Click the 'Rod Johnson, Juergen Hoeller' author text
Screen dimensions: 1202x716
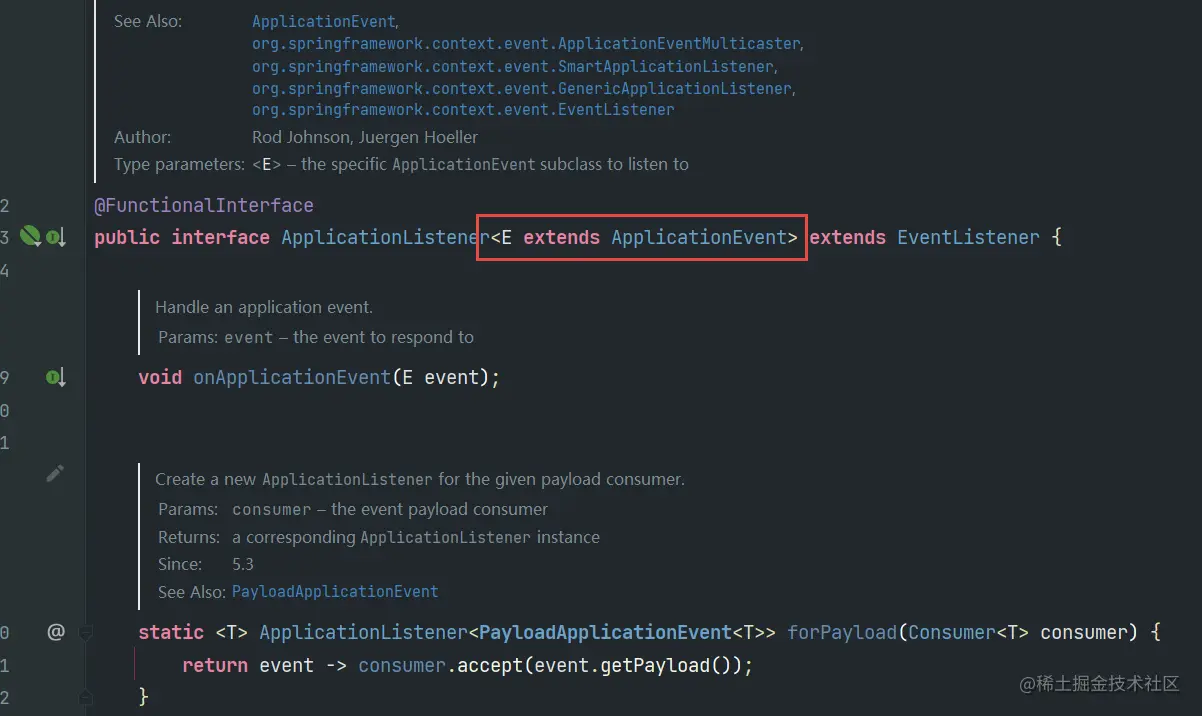365,137
